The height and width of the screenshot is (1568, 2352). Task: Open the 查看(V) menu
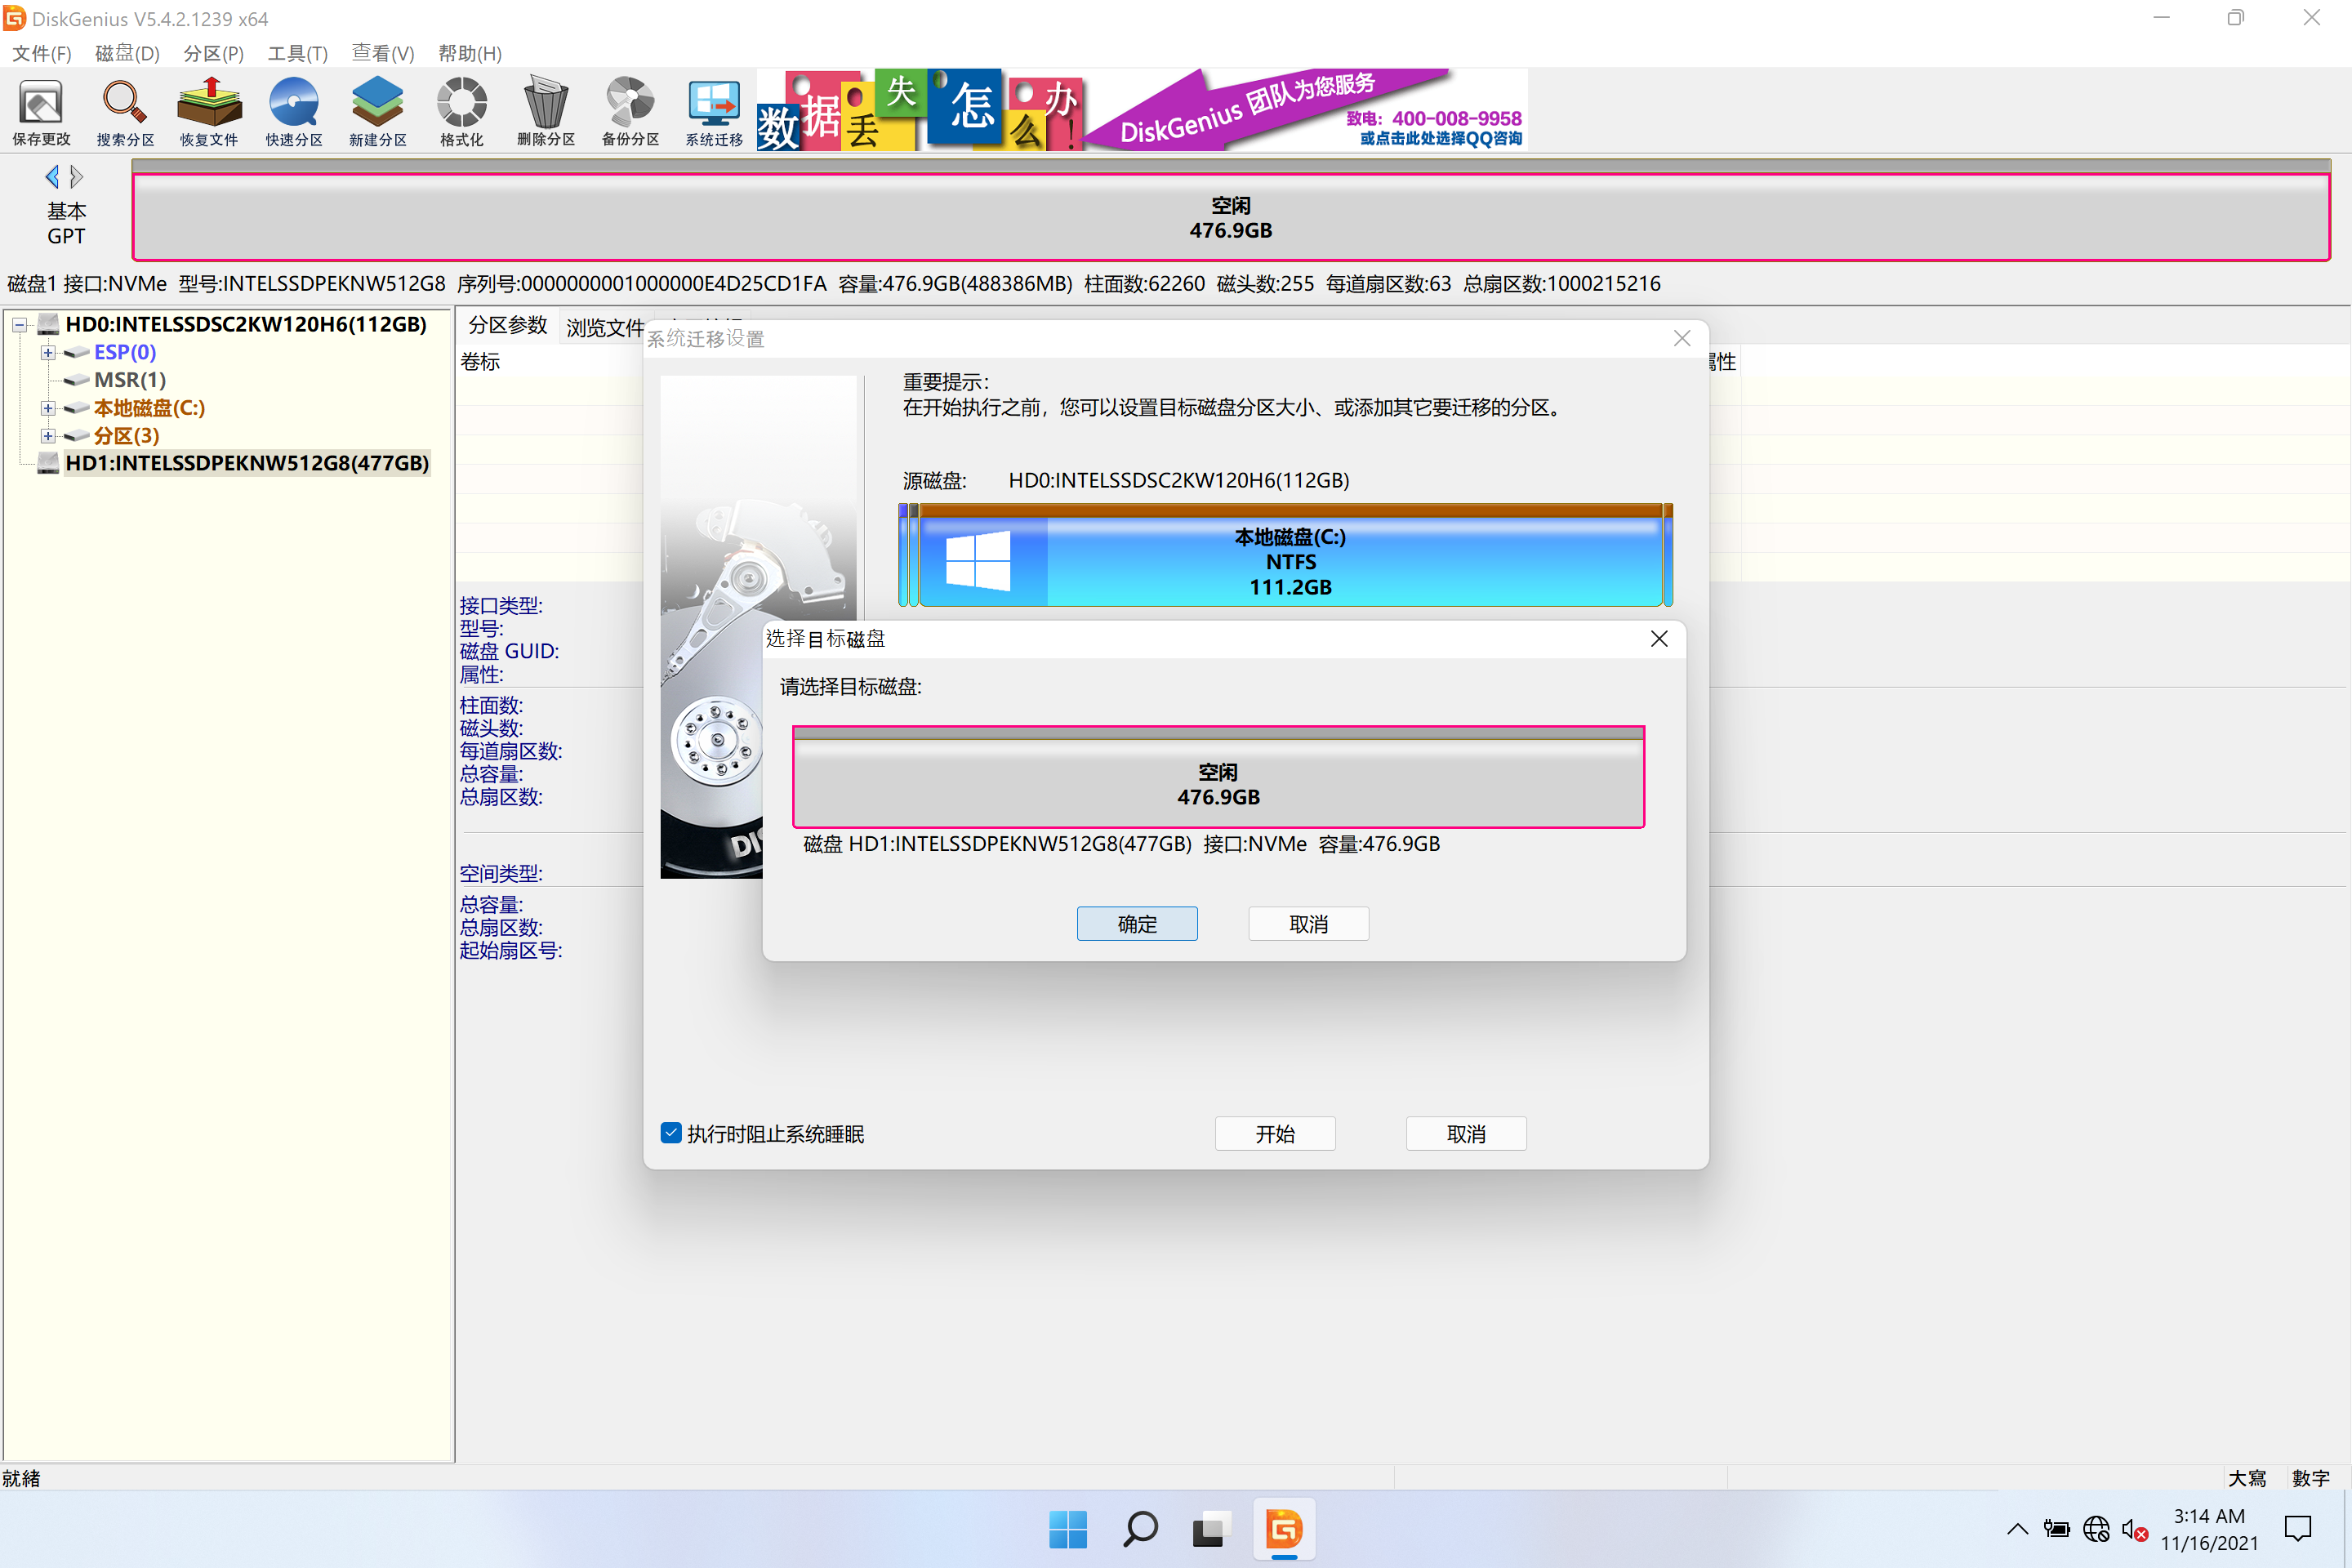pos(382,53)
